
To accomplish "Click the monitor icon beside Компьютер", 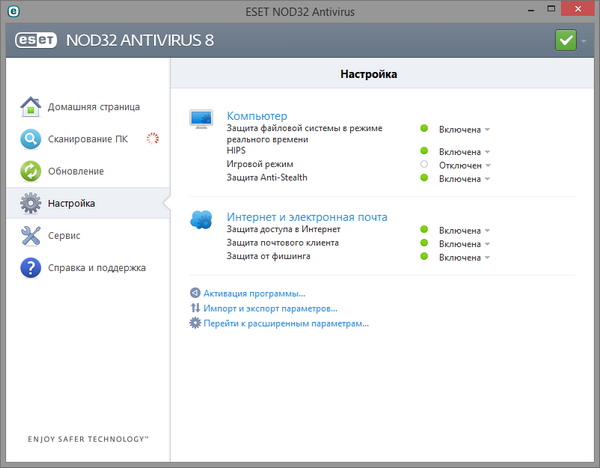I will [202, 120].
